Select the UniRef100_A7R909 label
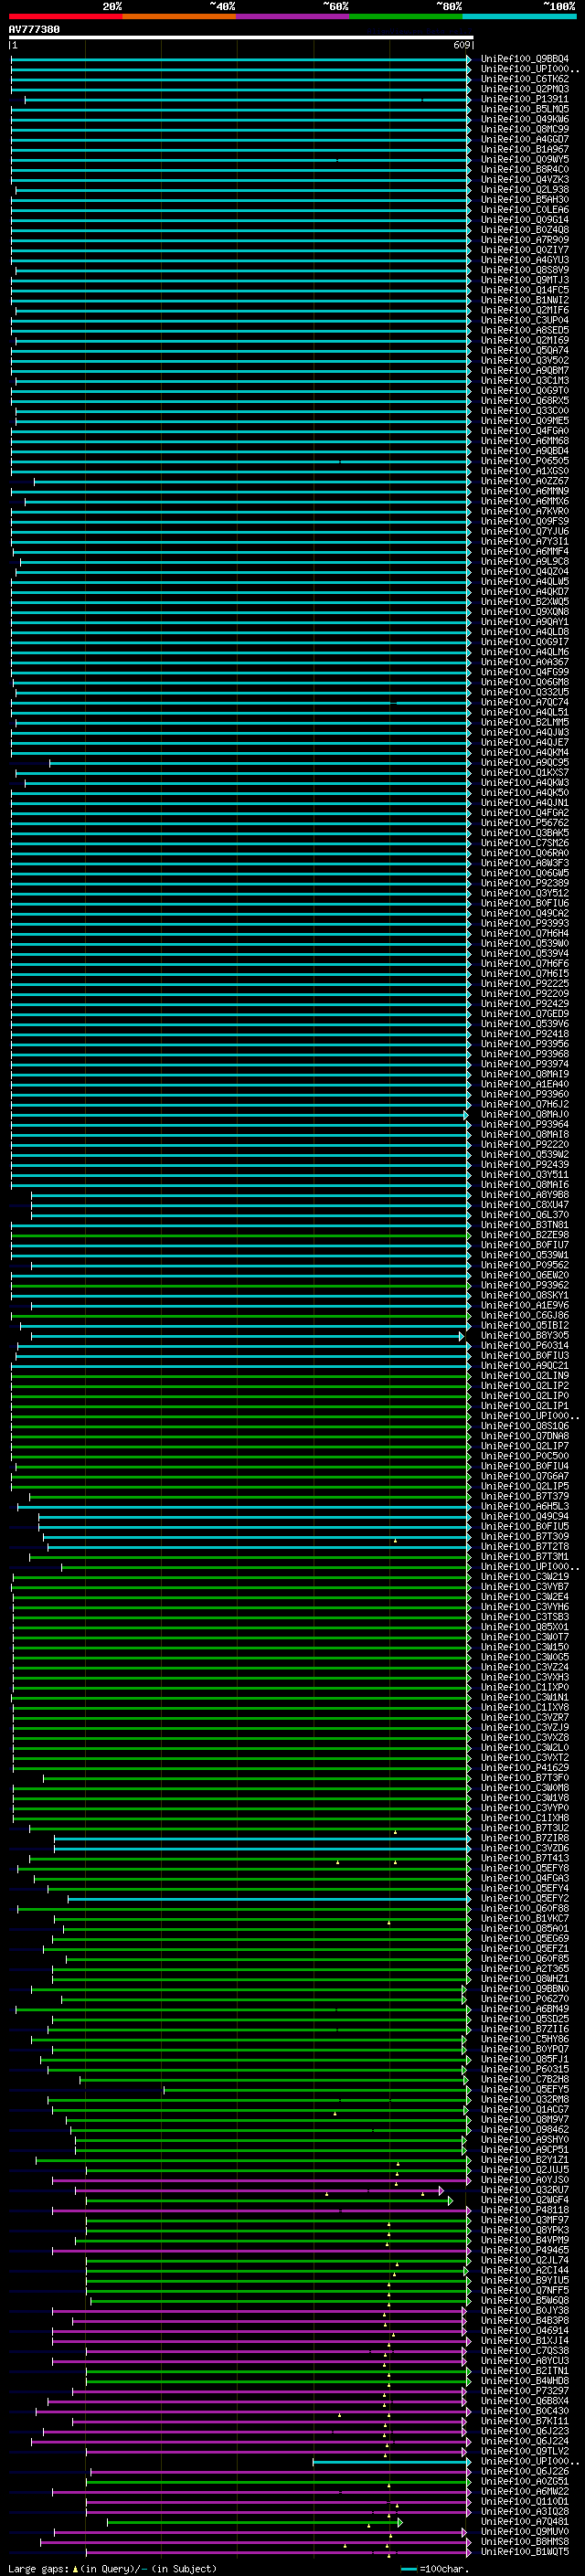The image size is (585, 2576). pos(525,240)
